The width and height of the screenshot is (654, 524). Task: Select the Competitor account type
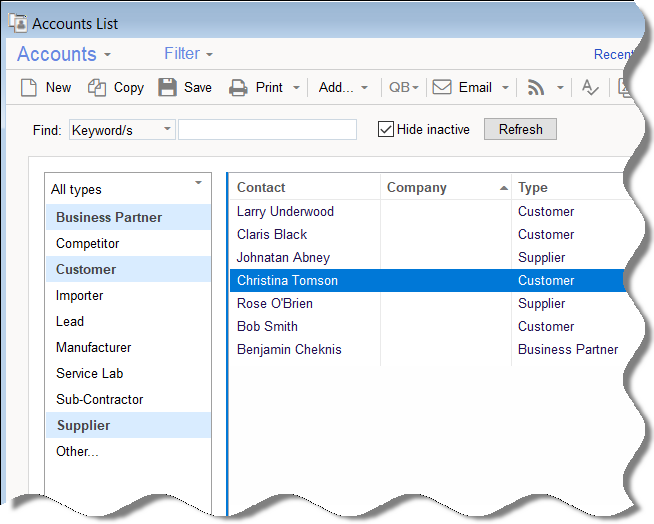[x=87, y=243]
